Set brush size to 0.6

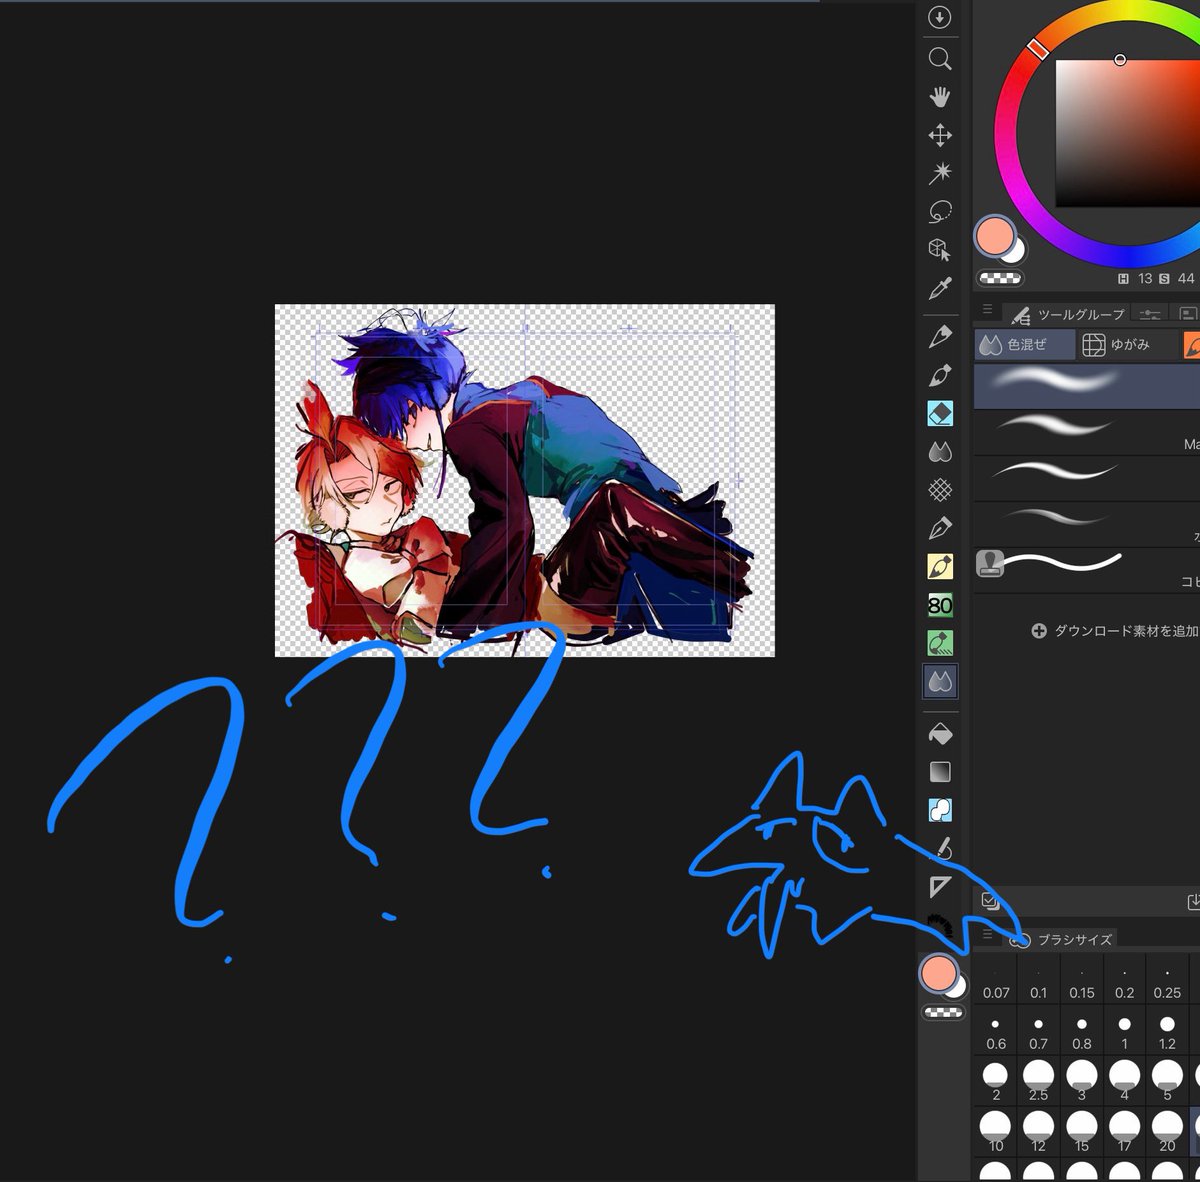tap(996, 1031)
